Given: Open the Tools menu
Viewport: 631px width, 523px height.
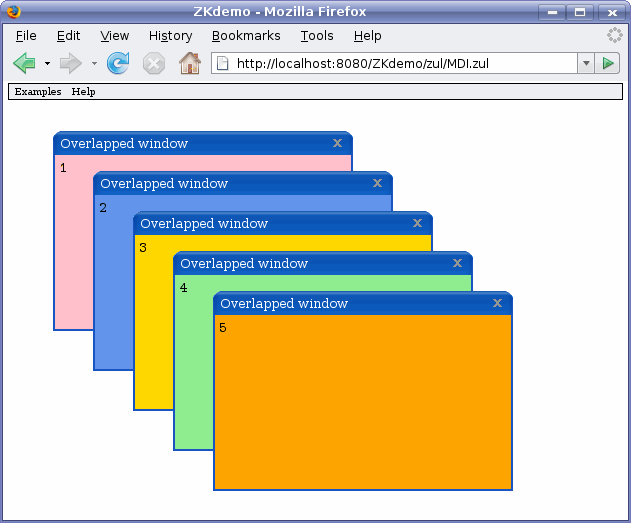Looking at the screenshot, I should [x=317, y=36].
